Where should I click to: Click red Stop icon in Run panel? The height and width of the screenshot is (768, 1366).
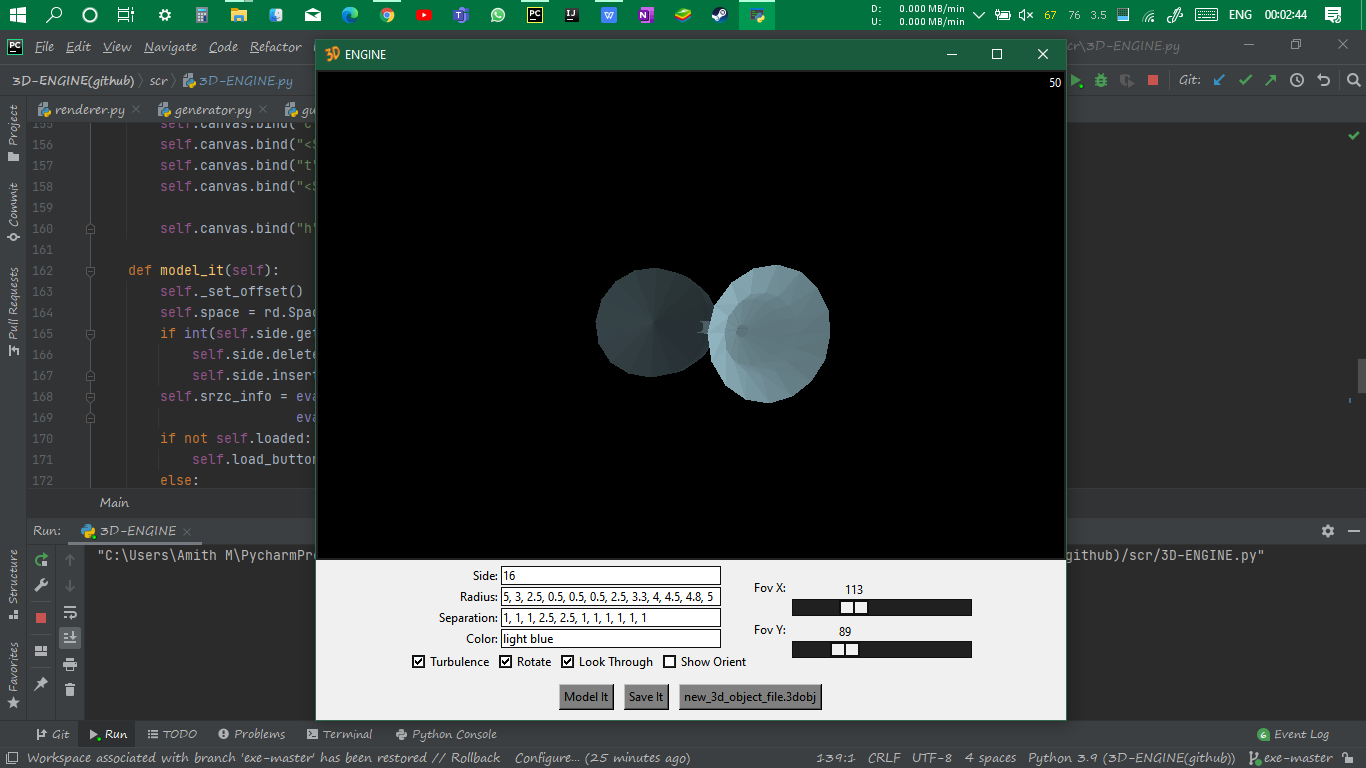pyautogui.click(x=41, y=618)
